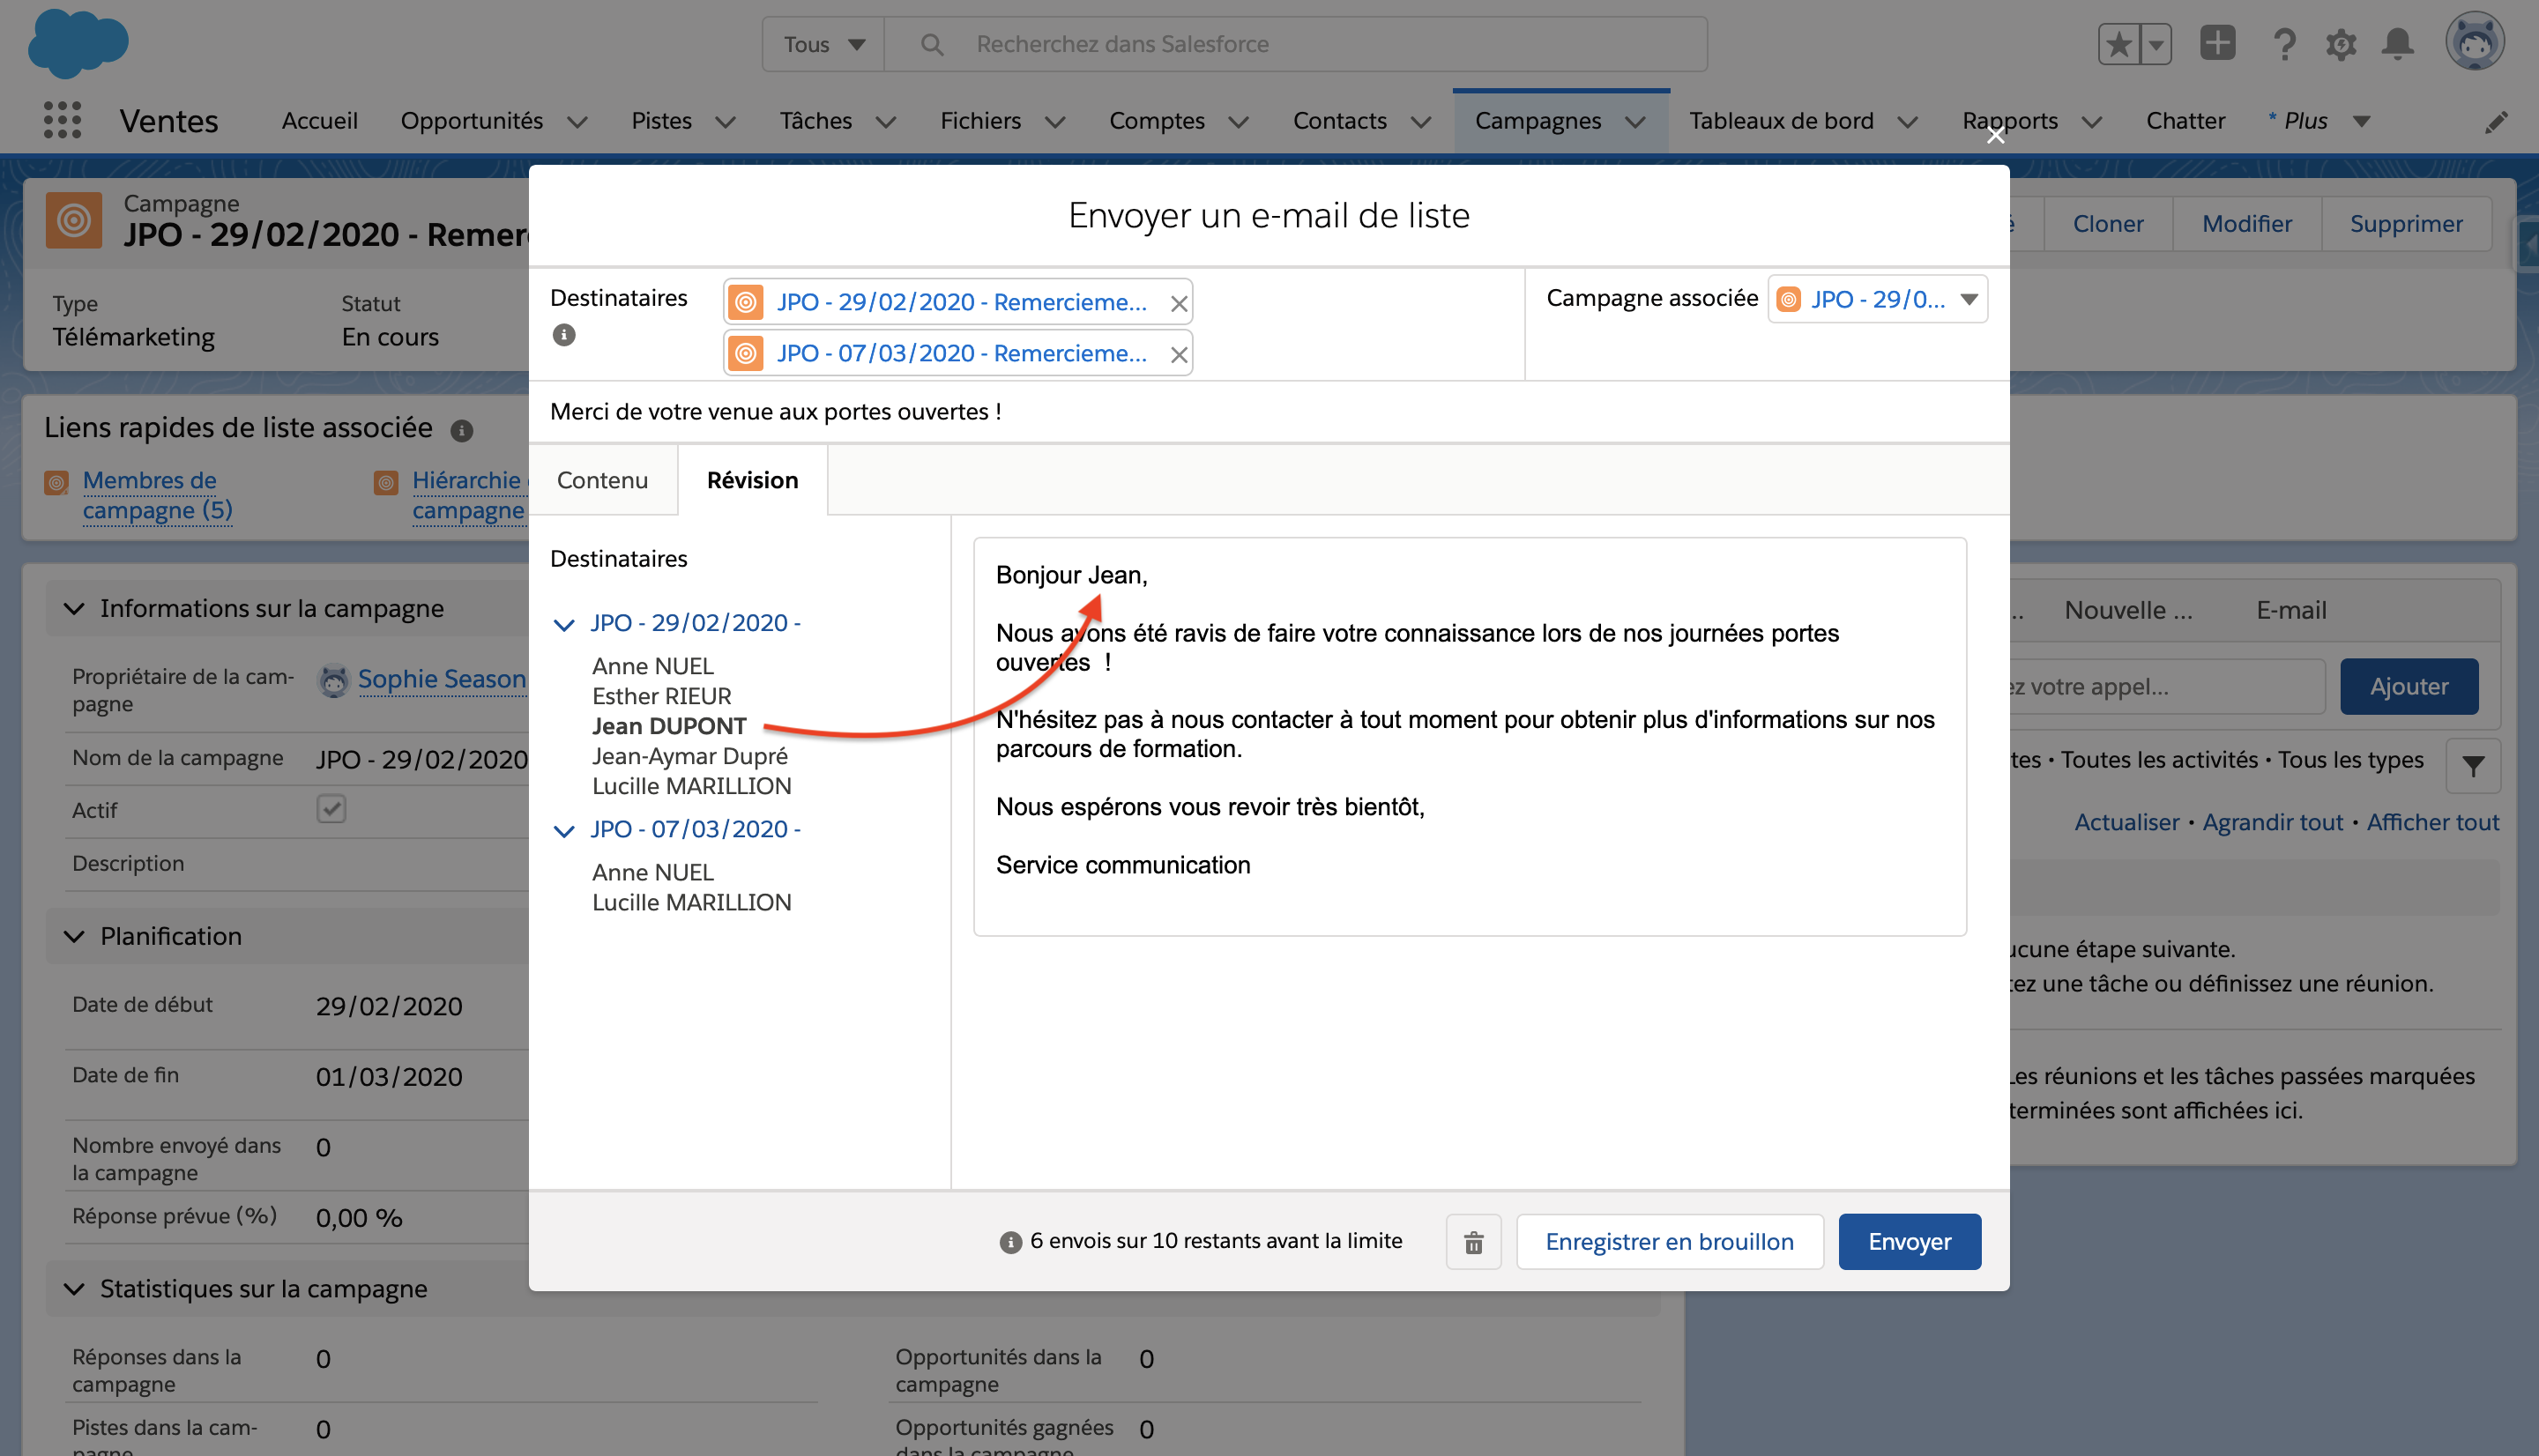Click the global create plus icon
Screen dimensions: 2539x1456
tap(2217, 43)
